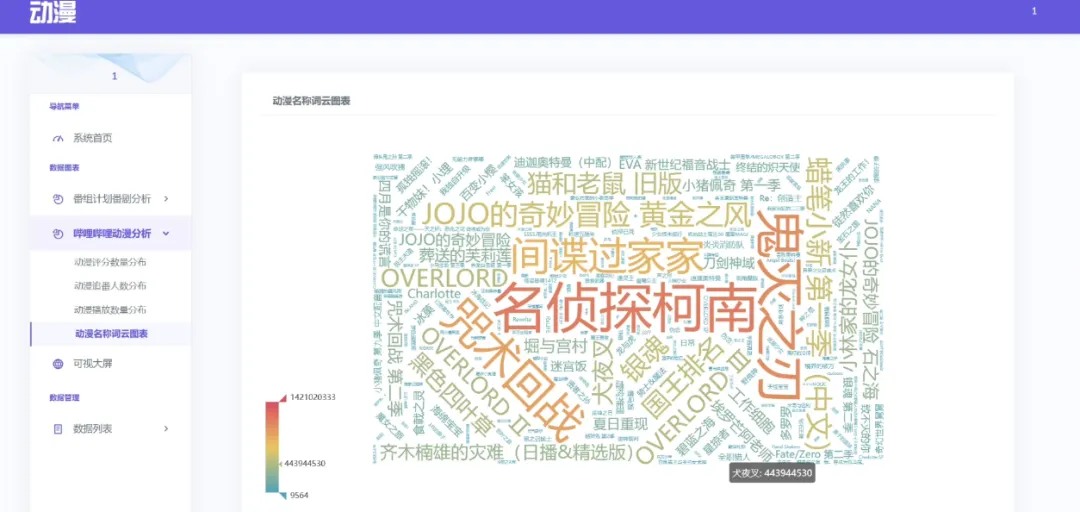Click the 数据列表 document icon
The image size is (1080, 512).
click(x=58, y=429)
